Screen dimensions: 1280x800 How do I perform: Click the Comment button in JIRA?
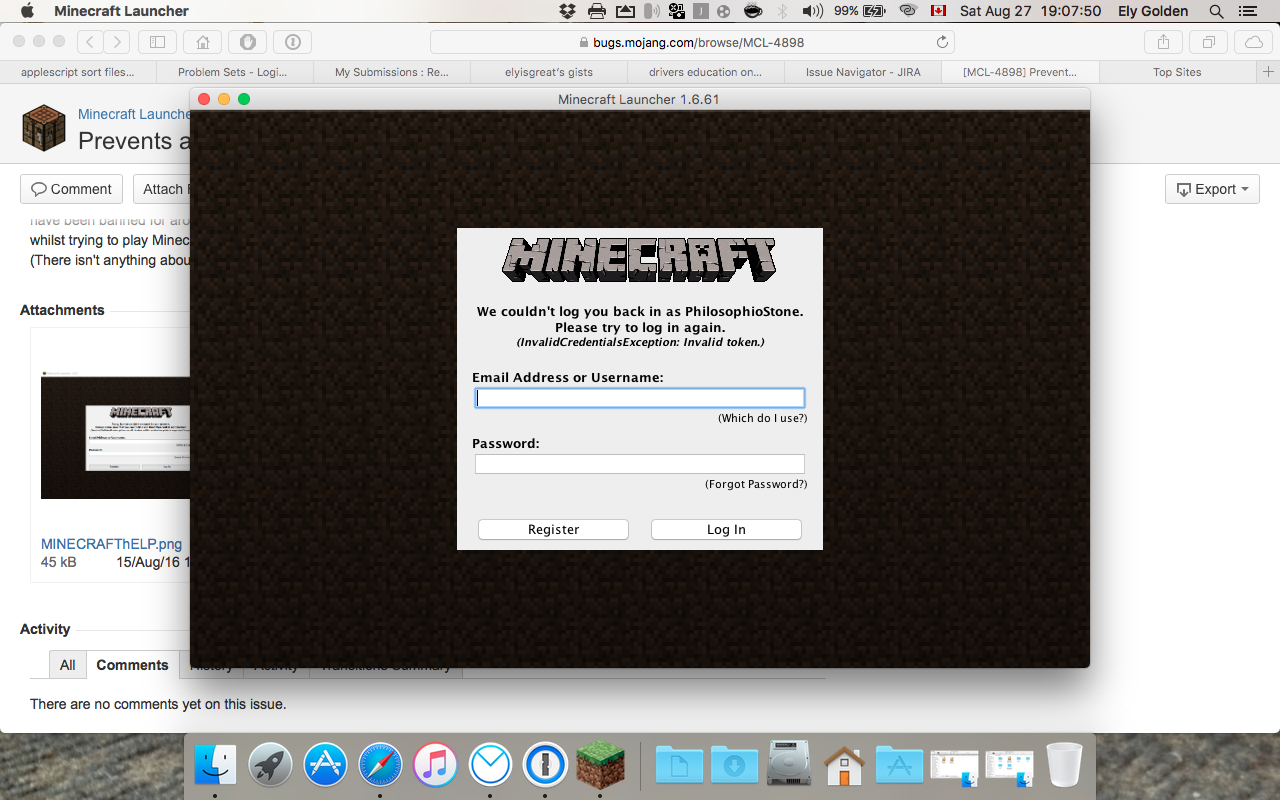71,189
